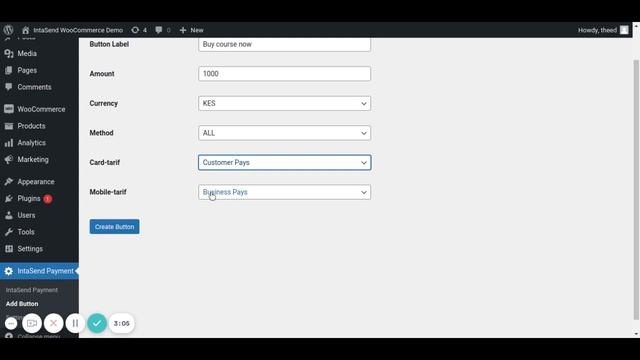Image resolution: width=640 pixels, height=360 pixels.
Task: Click the plus New content icon
Action: pos(183,30)
